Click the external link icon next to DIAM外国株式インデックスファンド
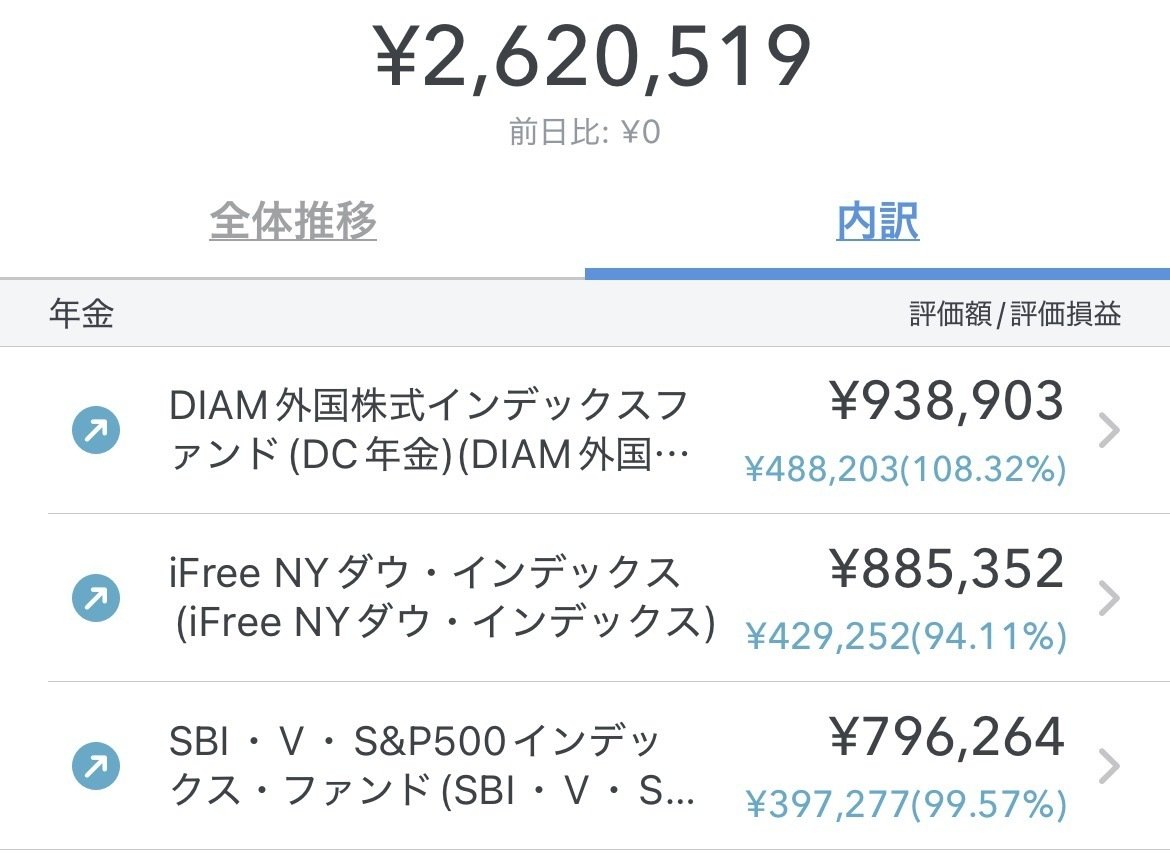The width and height of the screenshot is (1170, 857). [x=97, y=430]
